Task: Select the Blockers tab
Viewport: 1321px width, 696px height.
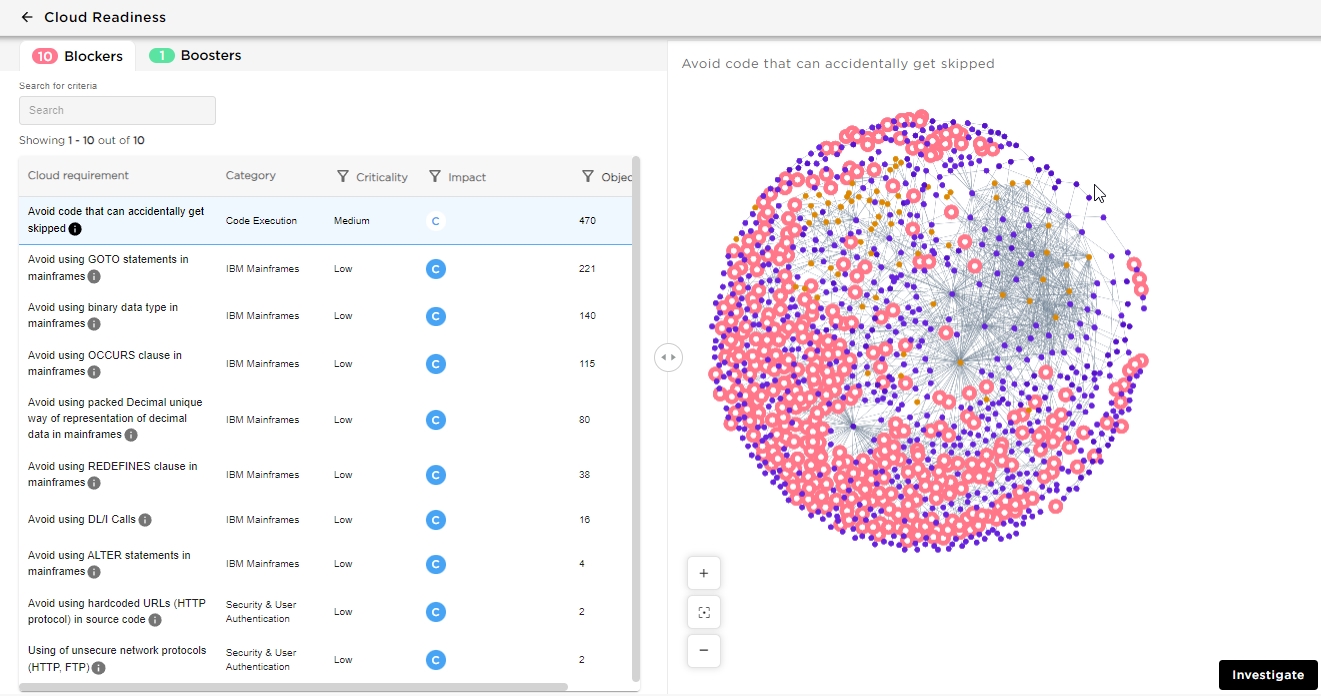Action: point(78,56)
